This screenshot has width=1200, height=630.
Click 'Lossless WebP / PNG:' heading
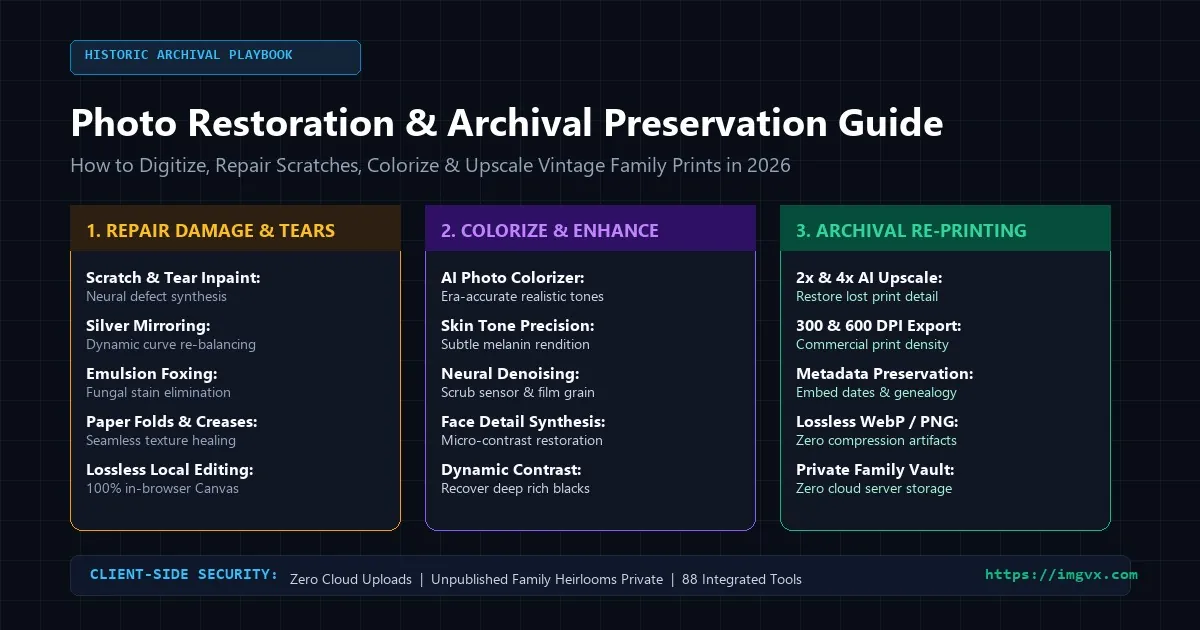877,422
